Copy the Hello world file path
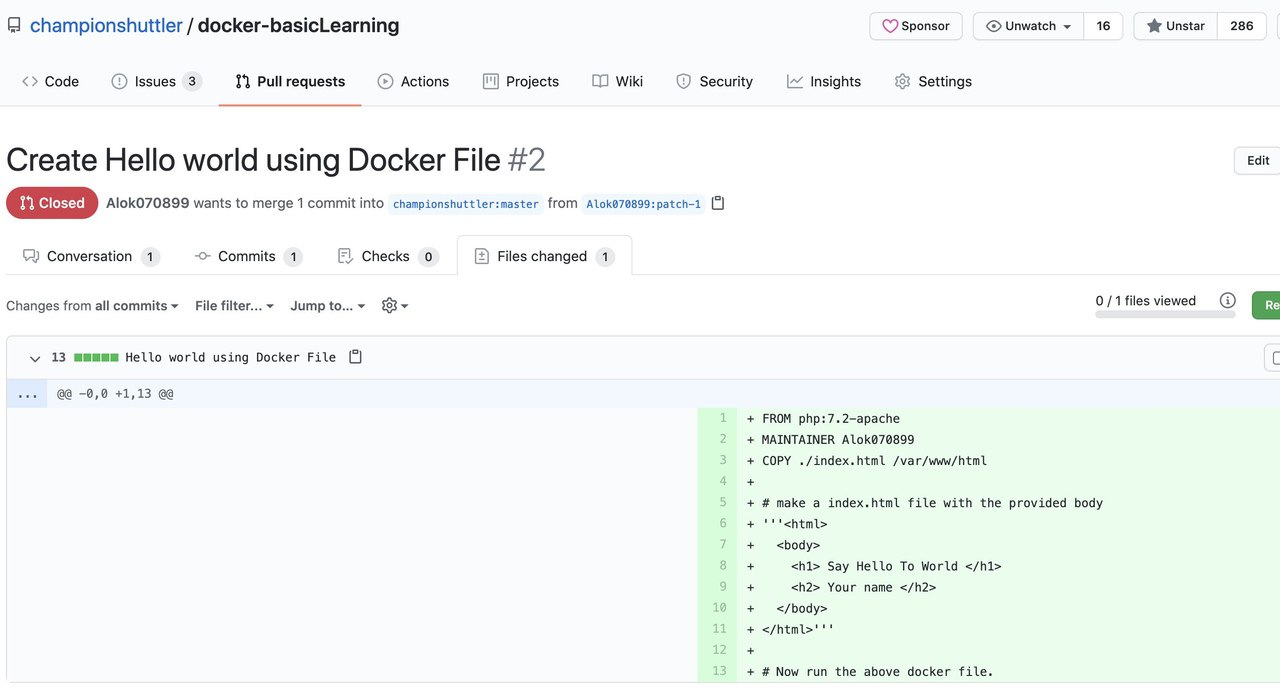 (355, 357)
